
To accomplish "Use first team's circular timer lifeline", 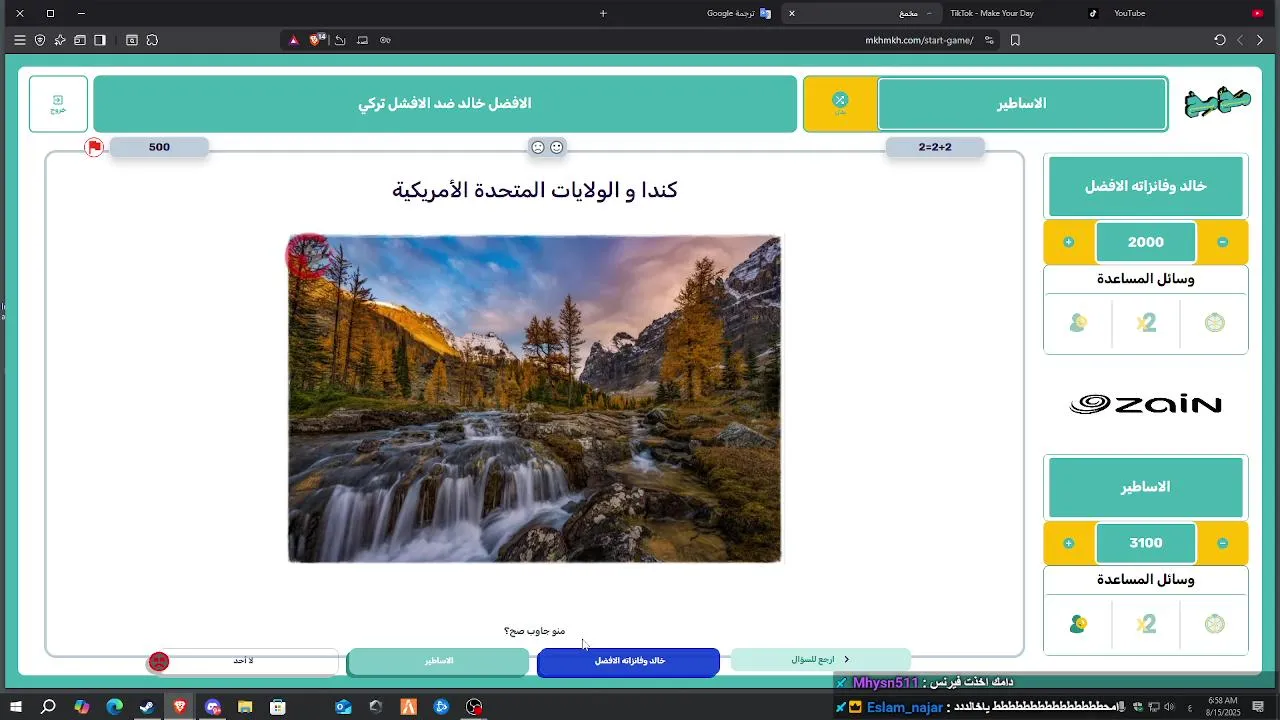I will [x=1214, y=323].
